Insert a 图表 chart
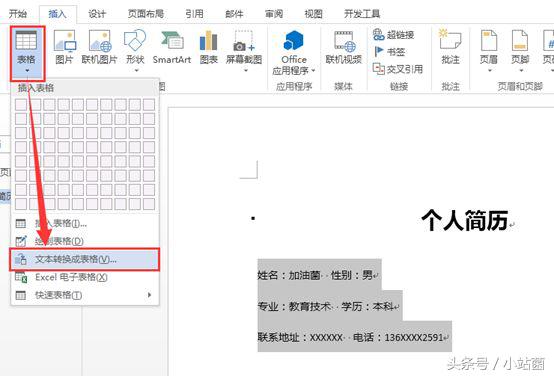The width and height of the screenshot is (554, 376). [208, 47]
